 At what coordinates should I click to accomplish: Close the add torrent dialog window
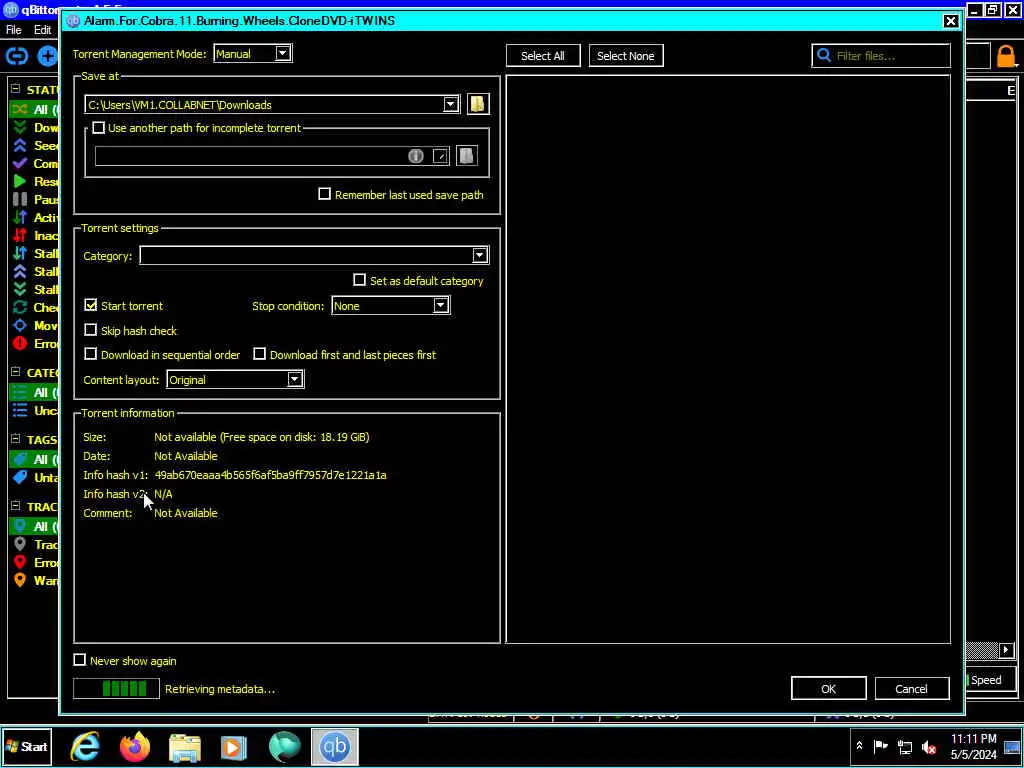tap(951, 22)
